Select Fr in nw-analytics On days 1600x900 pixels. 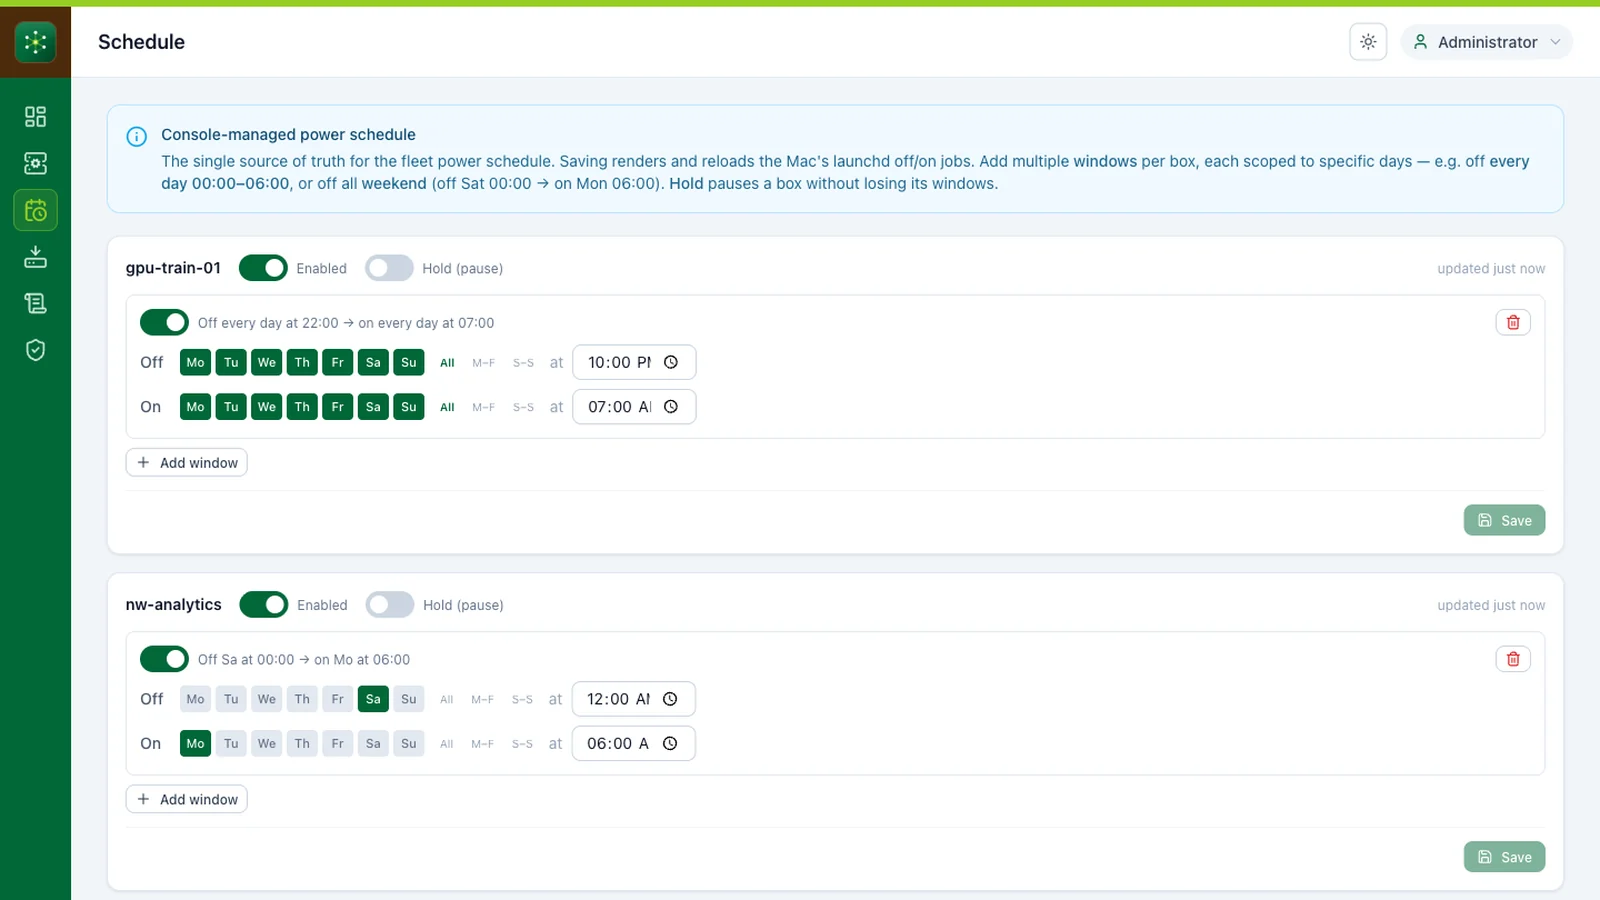click(x=338, y=743)
